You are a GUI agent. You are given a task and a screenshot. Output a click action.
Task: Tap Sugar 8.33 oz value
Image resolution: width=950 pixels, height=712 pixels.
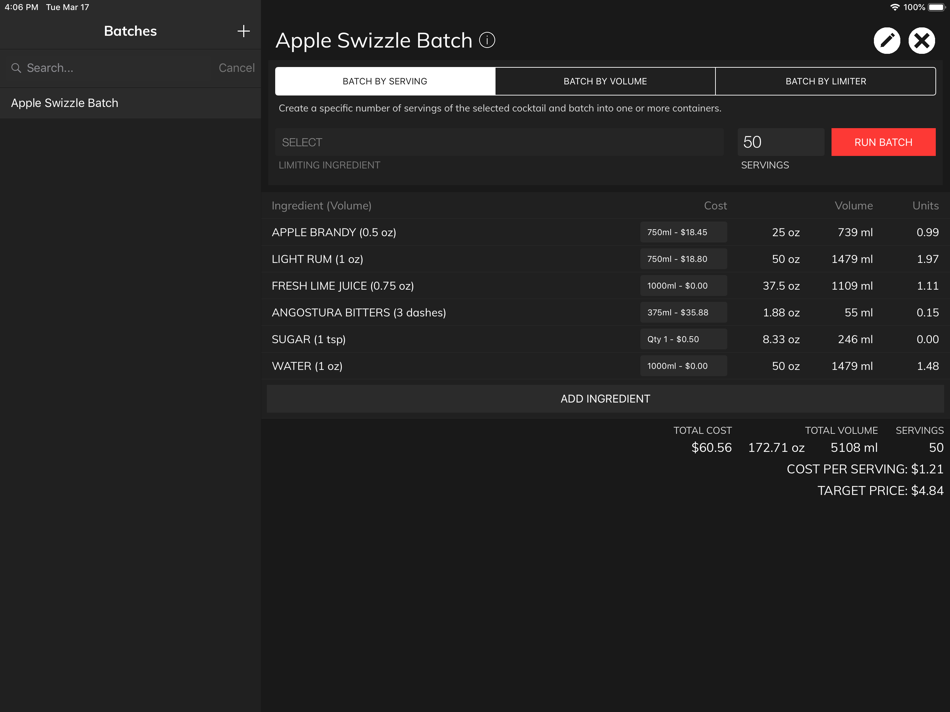(x=781, y=339)
